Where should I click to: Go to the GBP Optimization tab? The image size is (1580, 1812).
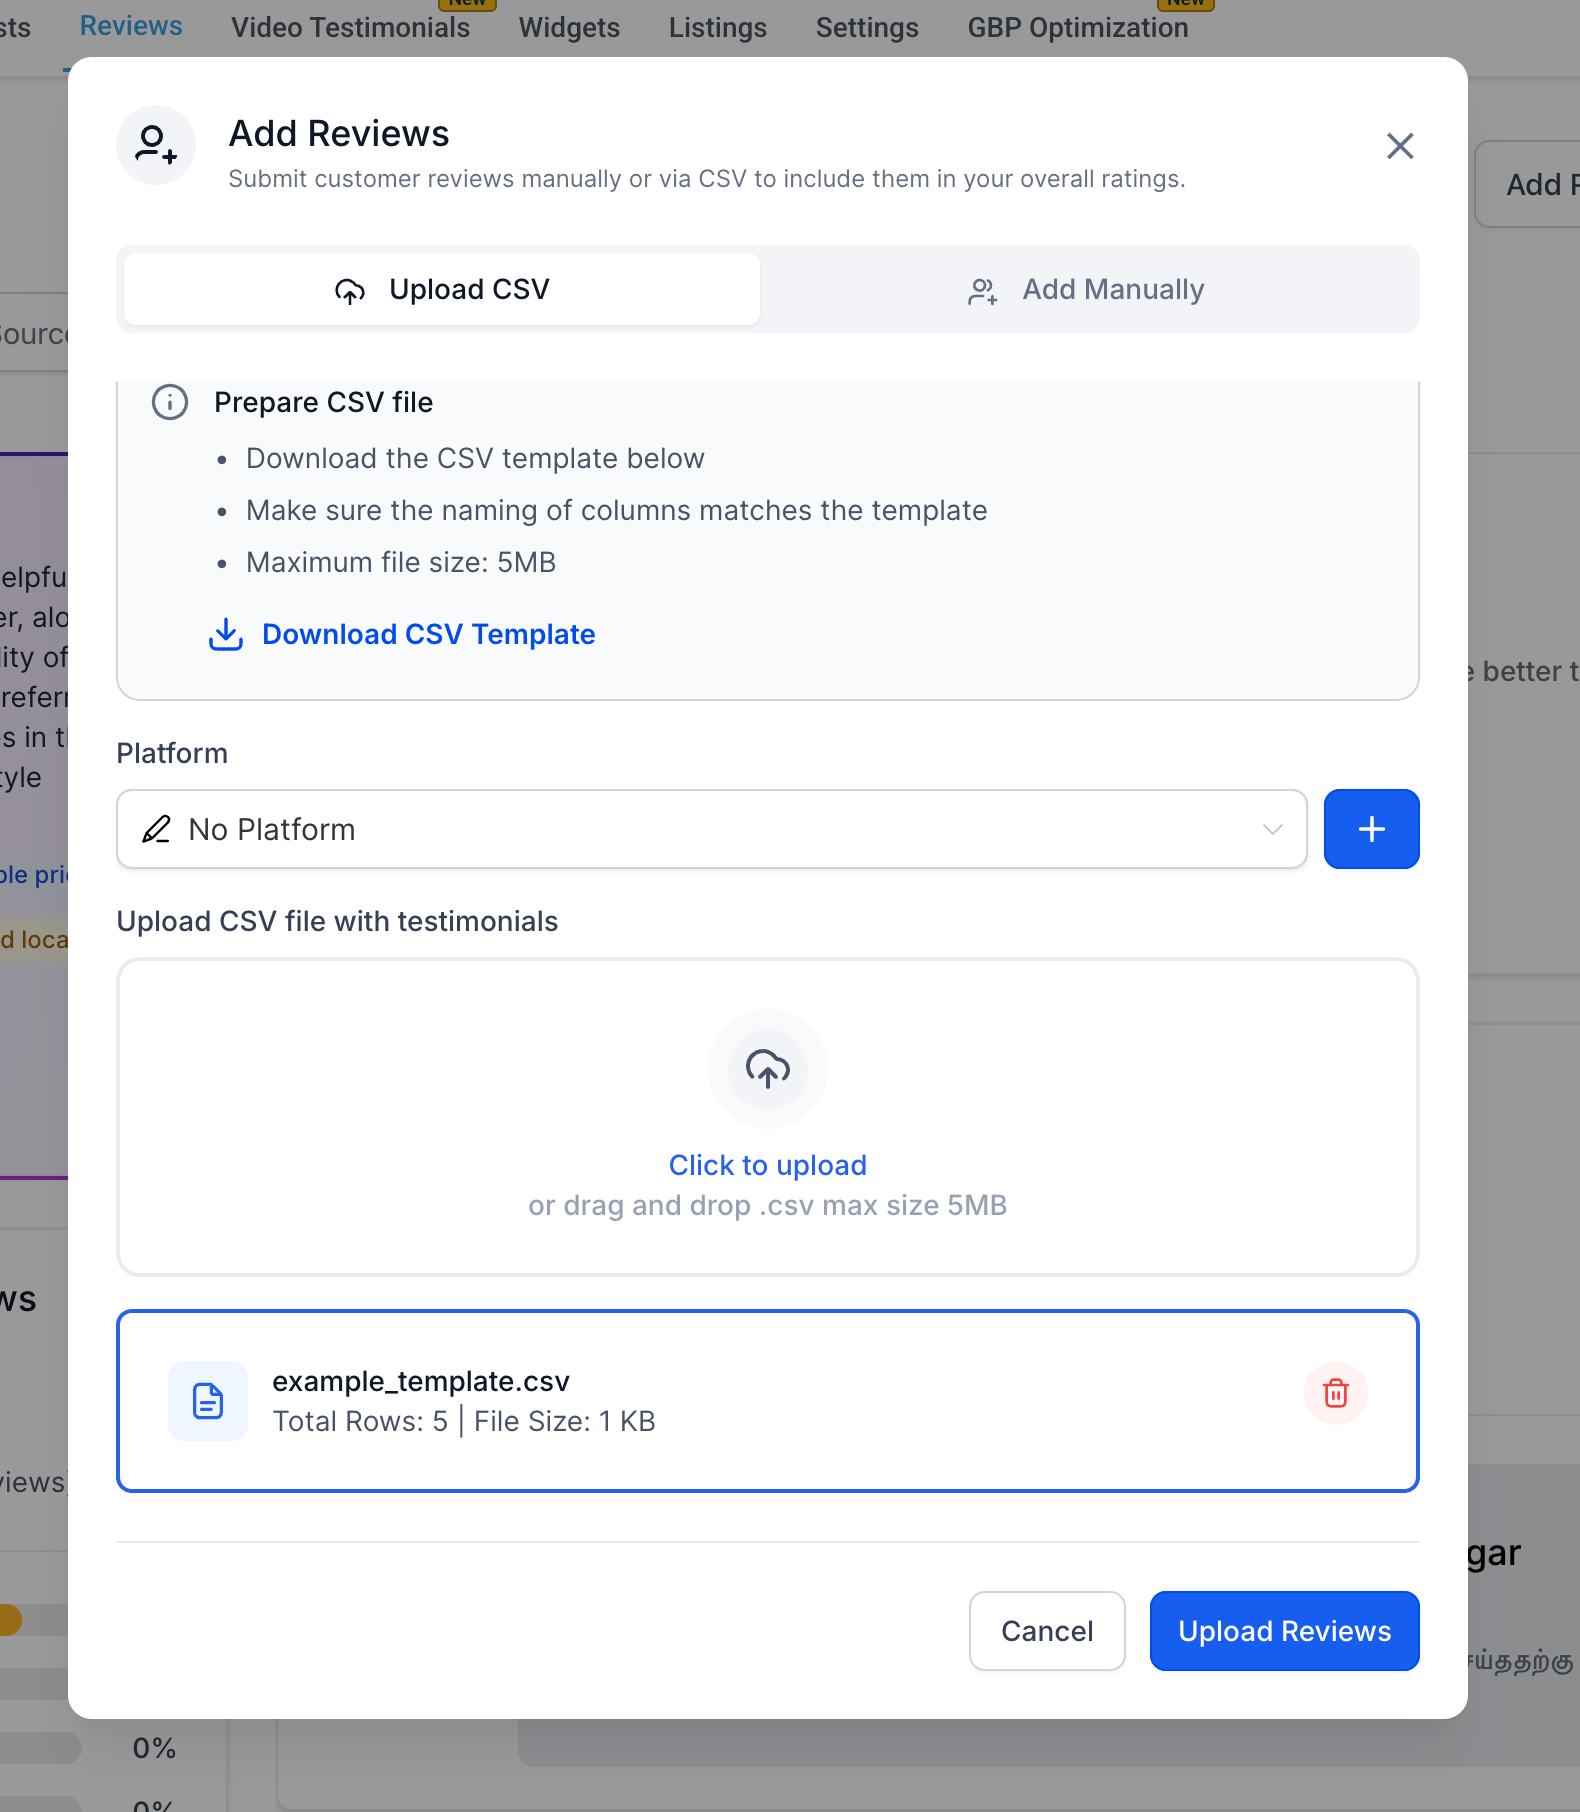(x=1077, y=27)
